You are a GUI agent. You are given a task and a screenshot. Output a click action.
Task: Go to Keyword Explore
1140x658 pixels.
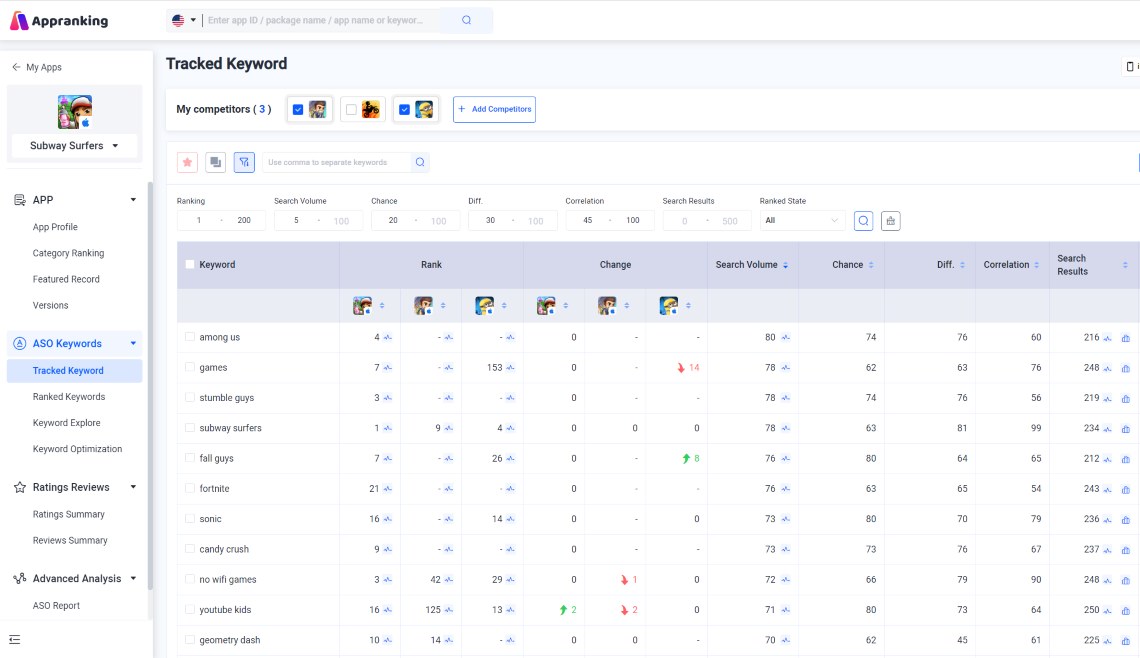pyautogui.click(x=67, y=423)
